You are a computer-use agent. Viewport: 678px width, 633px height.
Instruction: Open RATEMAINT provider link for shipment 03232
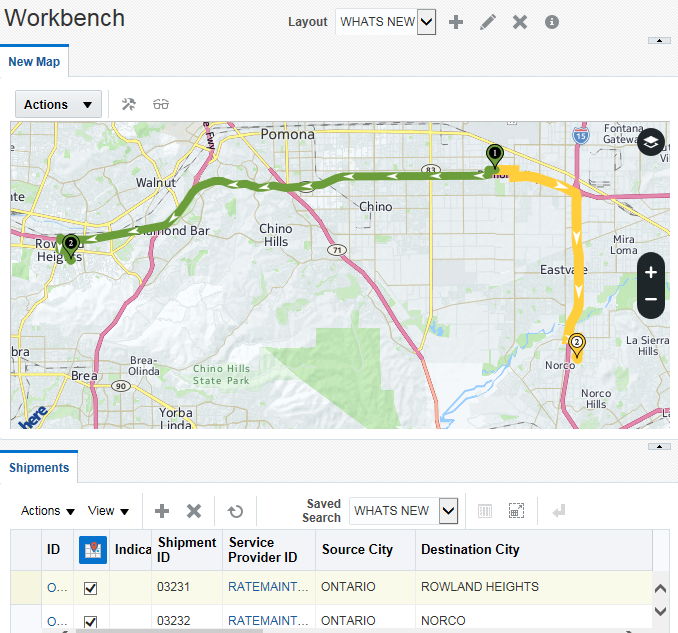click(x=268, y=620)
